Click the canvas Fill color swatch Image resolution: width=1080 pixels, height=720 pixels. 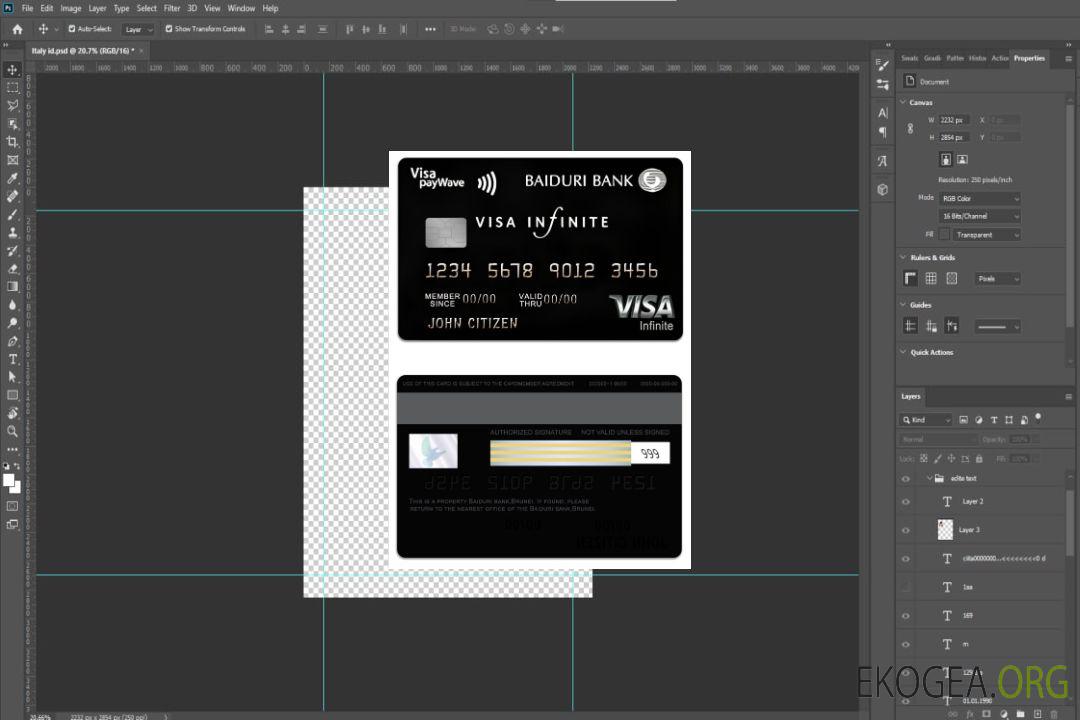[944, 235]
